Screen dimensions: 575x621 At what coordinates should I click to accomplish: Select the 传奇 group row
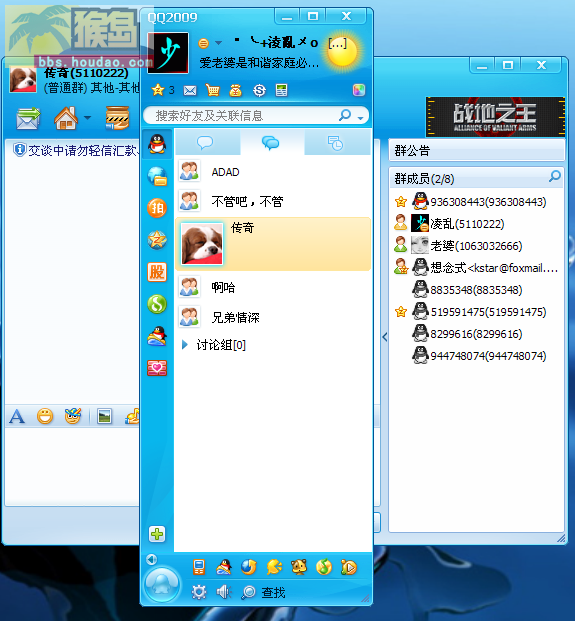[x=273, y=244]
